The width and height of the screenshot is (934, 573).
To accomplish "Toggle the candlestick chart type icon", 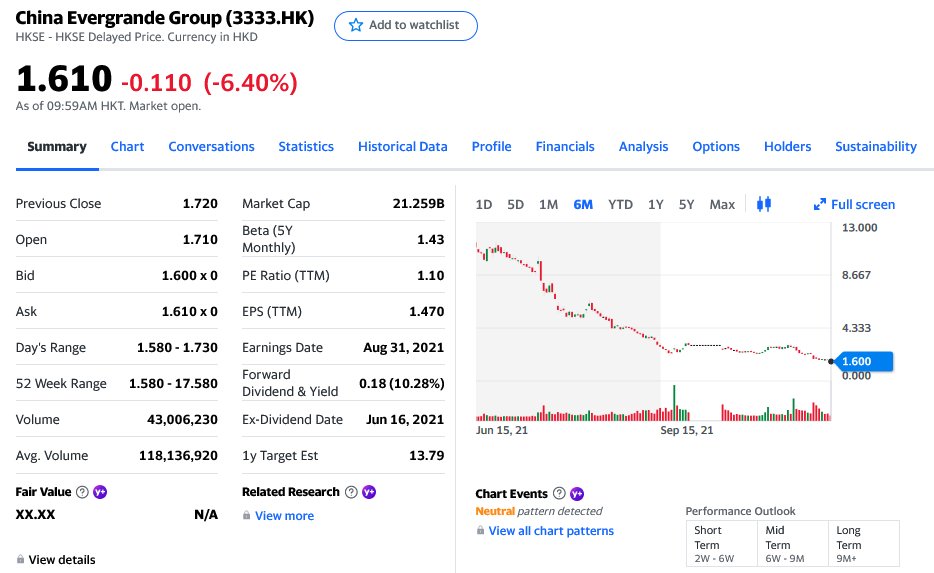I will point(764,204).
